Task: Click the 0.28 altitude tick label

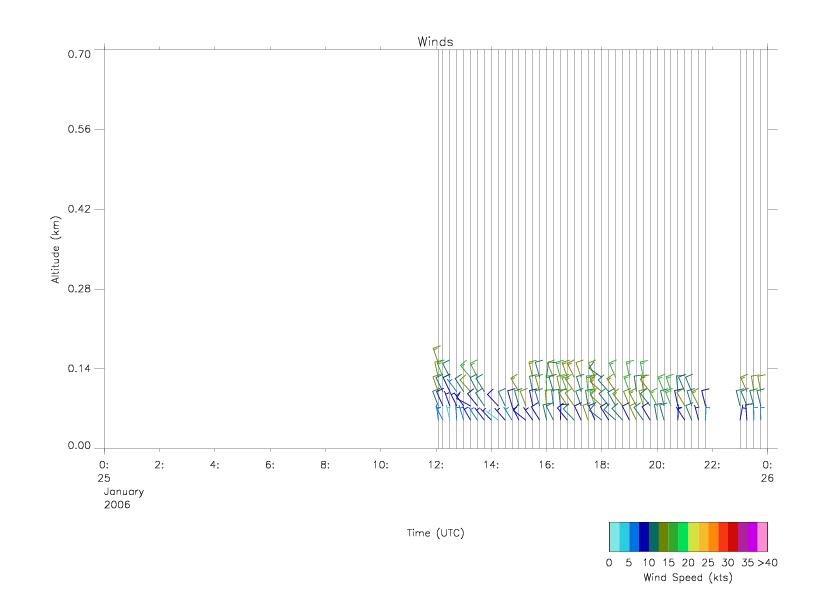Action: pyautogui.click(x=79, y=289)
